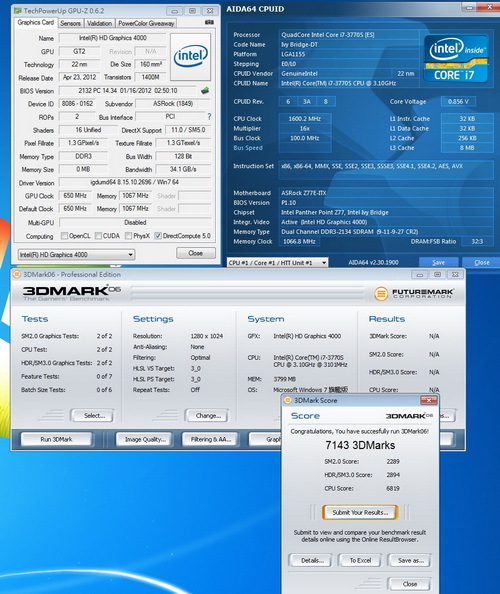Click the CPU Clock 1600.2 MHz value
Image resolution: width=500 pixels, height=594 pixels.
305,119
